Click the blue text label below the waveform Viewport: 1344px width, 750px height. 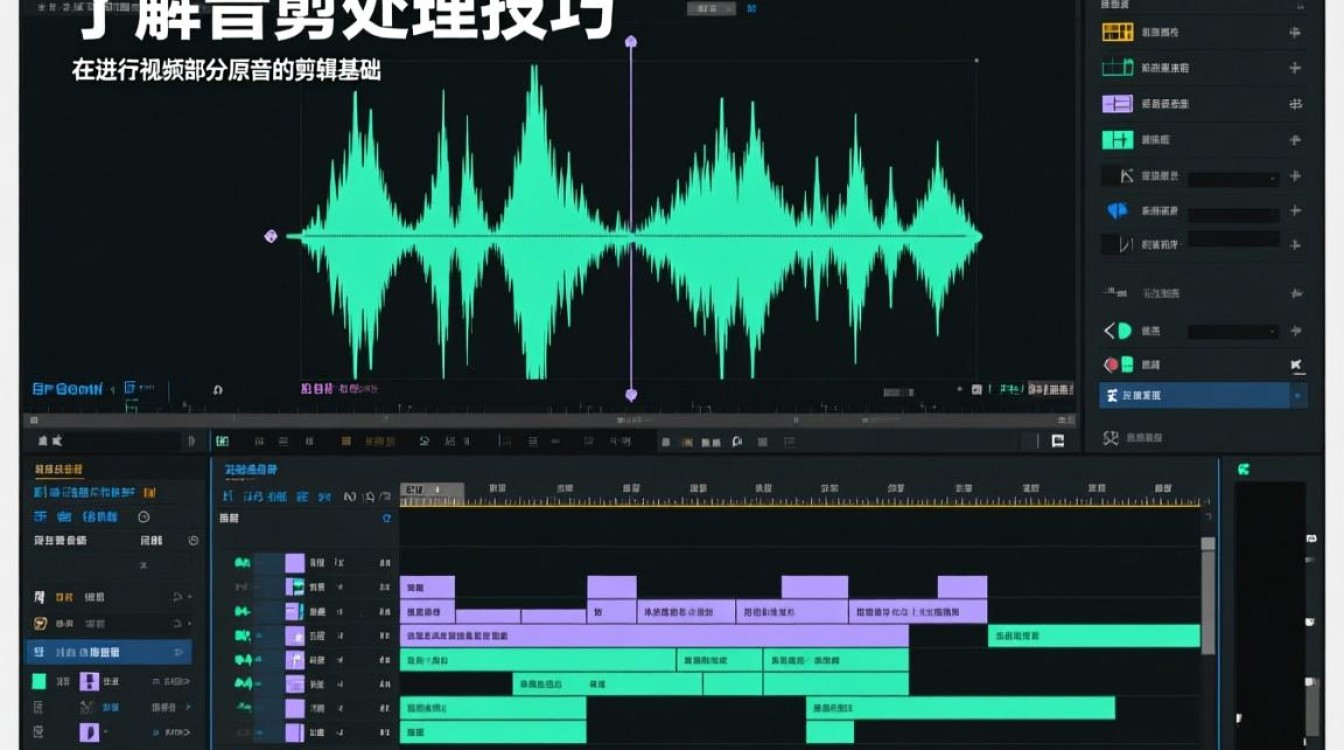tap(67, 389)
